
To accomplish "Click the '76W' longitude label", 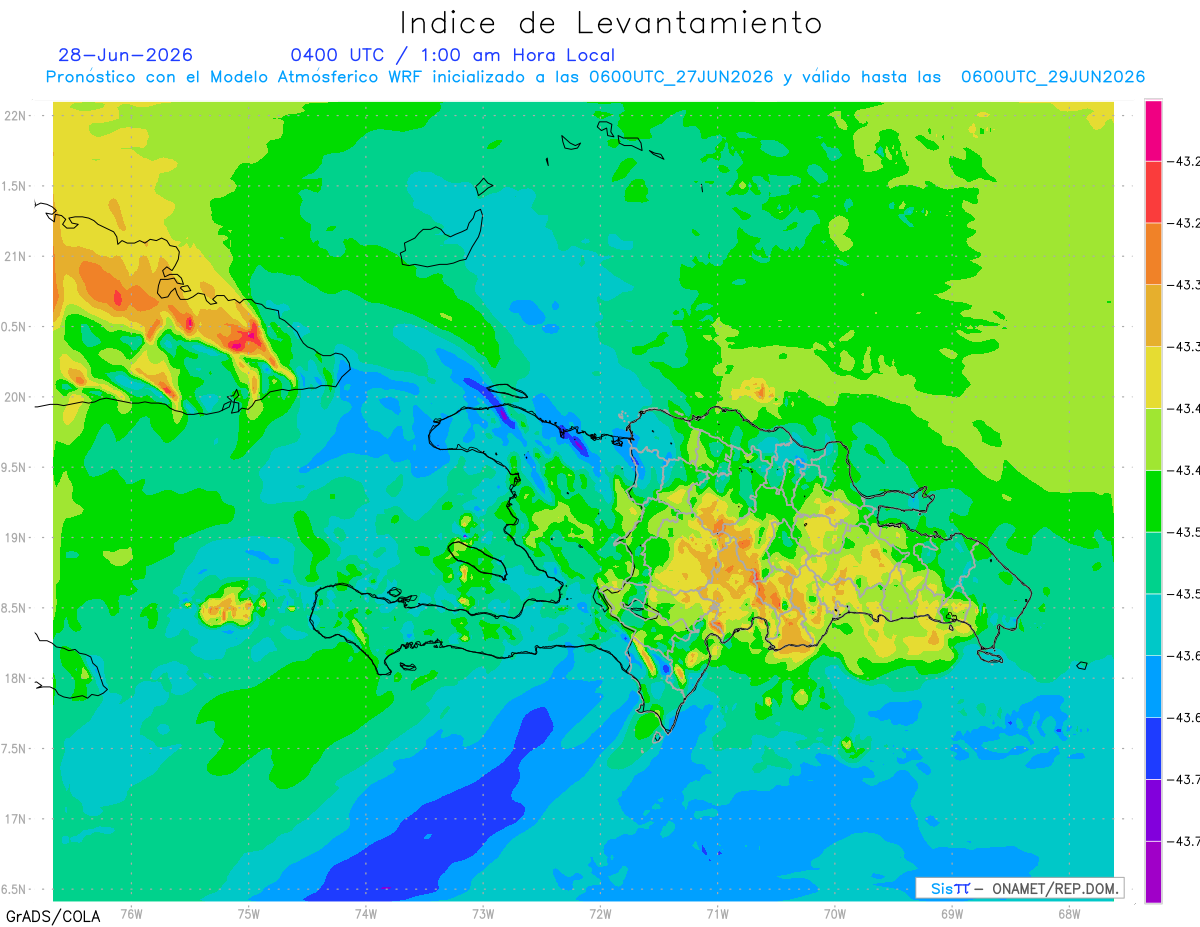I will (131, 914).
